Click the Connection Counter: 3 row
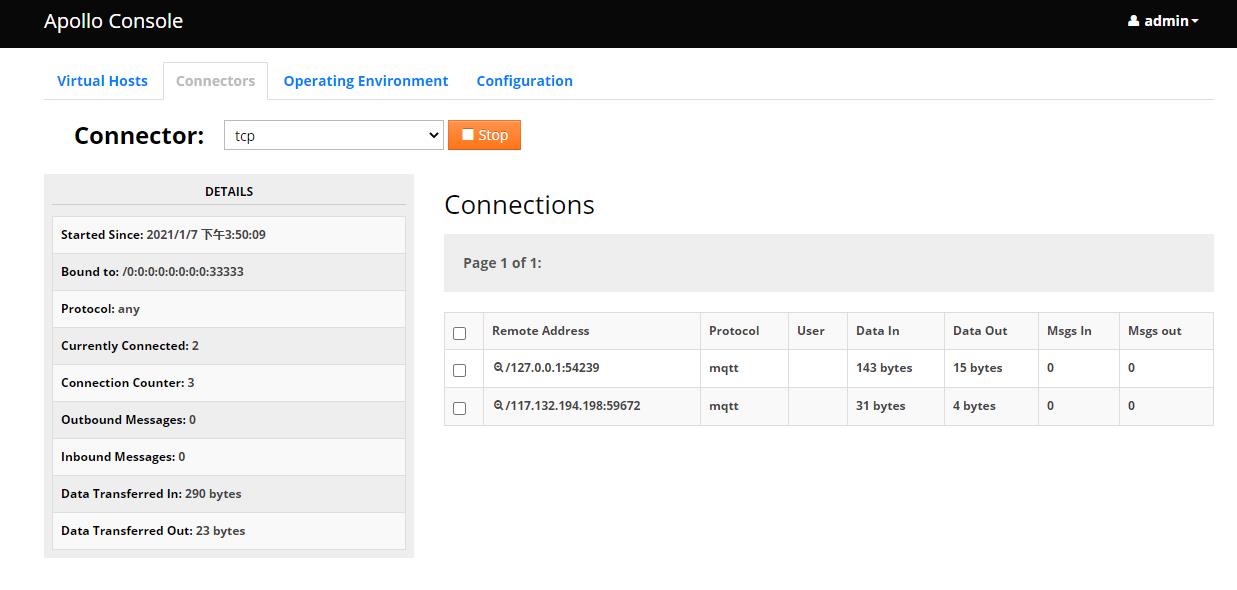 click(229, 383)
